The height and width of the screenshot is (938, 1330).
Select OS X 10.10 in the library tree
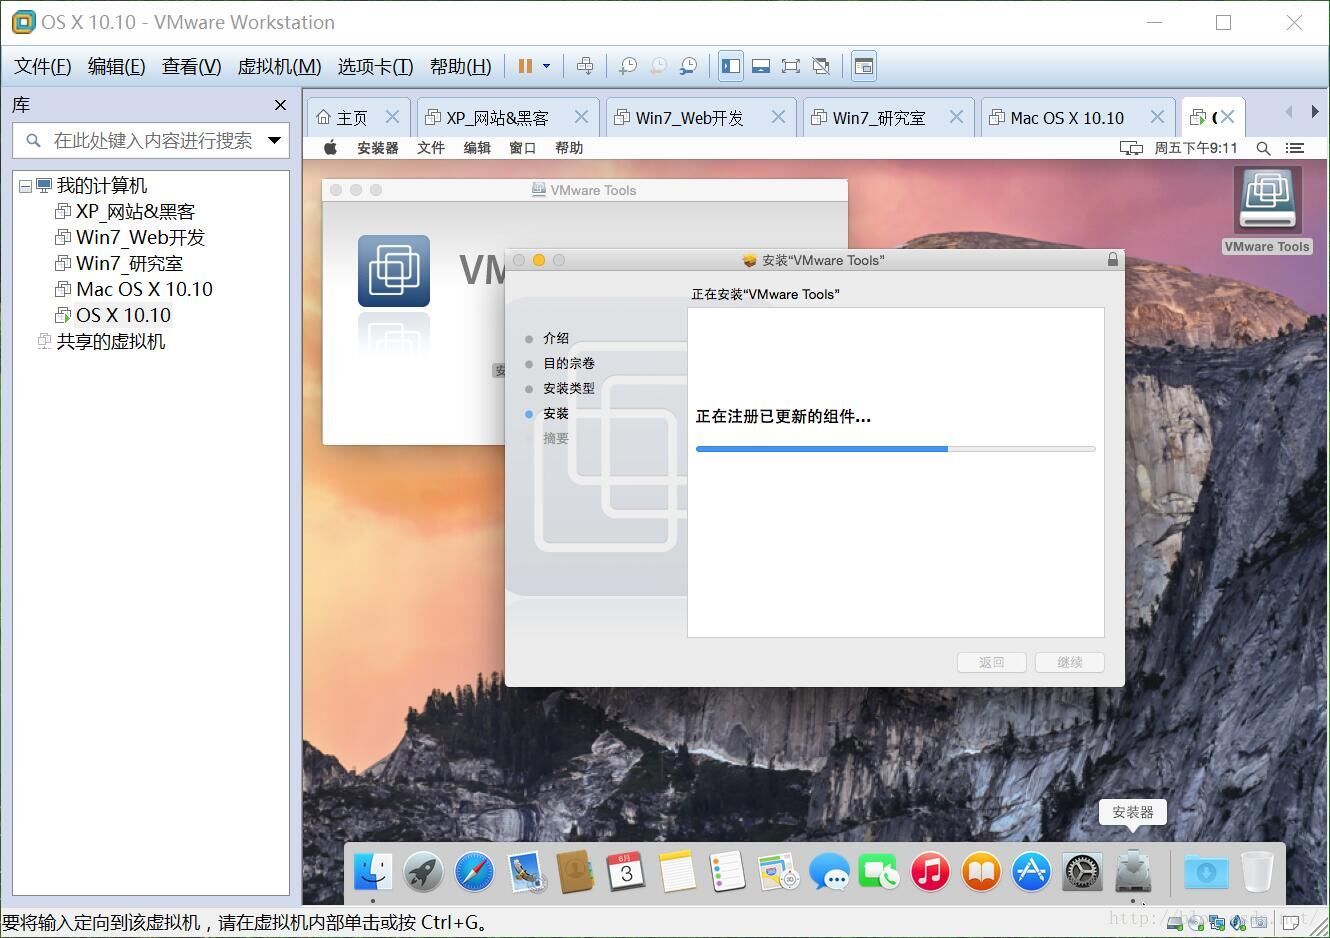click(123, 315)
